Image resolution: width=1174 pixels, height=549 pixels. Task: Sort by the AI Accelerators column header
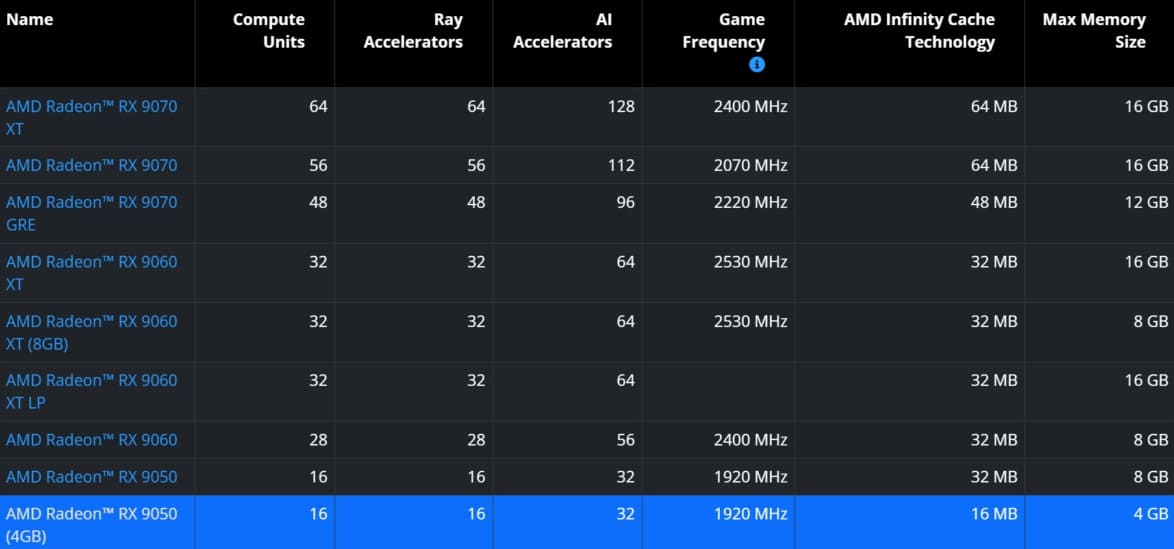point(562,31)
